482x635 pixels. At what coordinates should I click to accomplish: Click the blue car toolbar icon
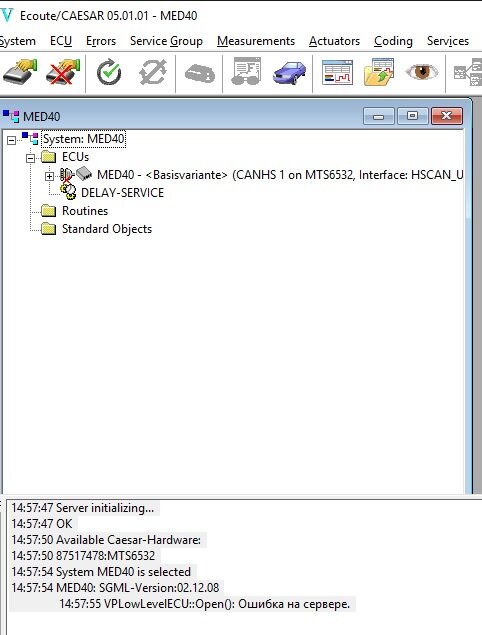(x=289, y=73)
